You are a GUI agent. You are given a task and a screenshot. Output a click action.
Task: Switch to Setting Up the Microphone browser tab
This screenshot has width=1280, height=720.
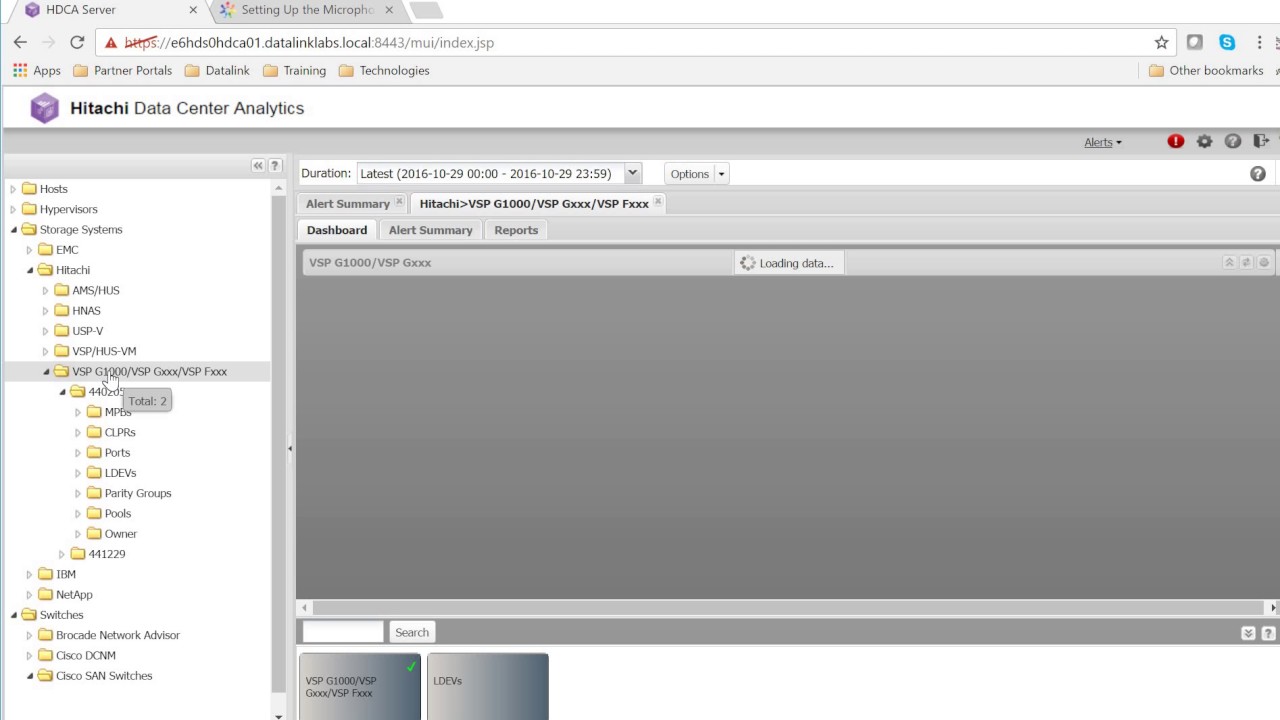[x=307, y=10]
